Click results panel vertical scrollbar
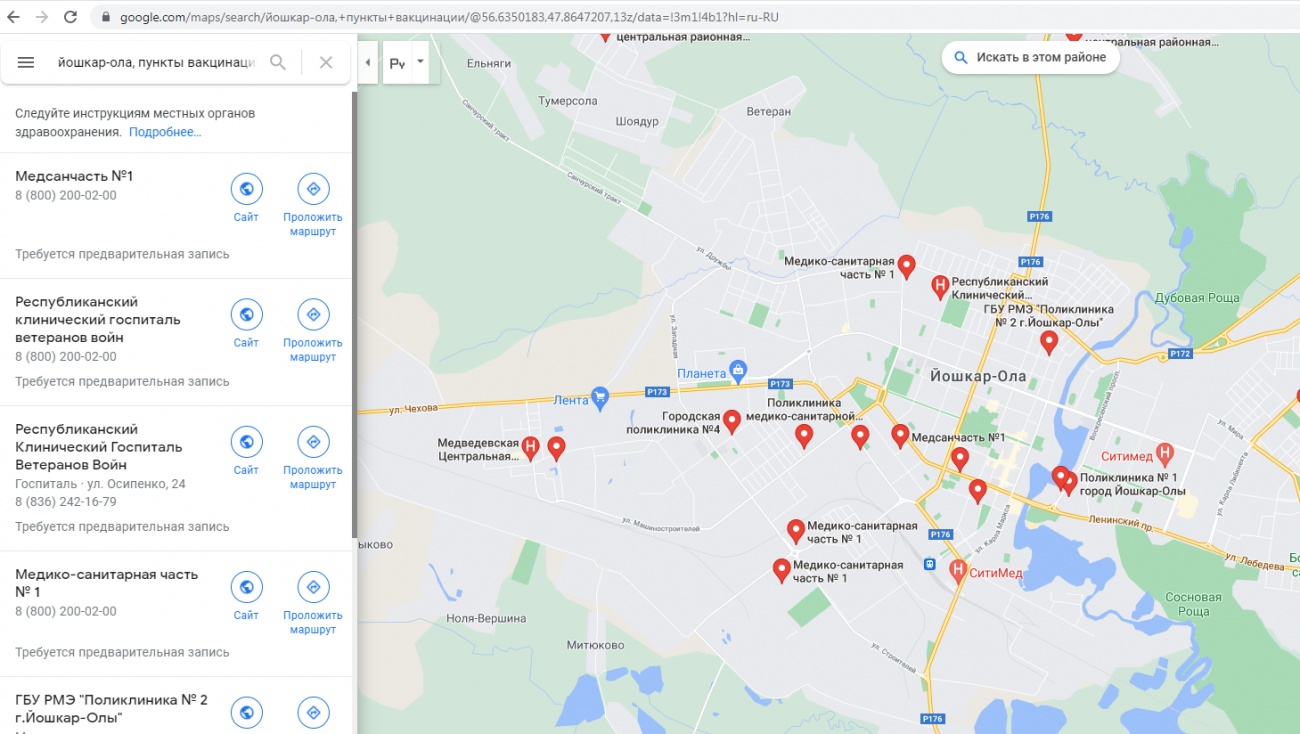Viewport: 1300px width, 734px height. point(354,315)
